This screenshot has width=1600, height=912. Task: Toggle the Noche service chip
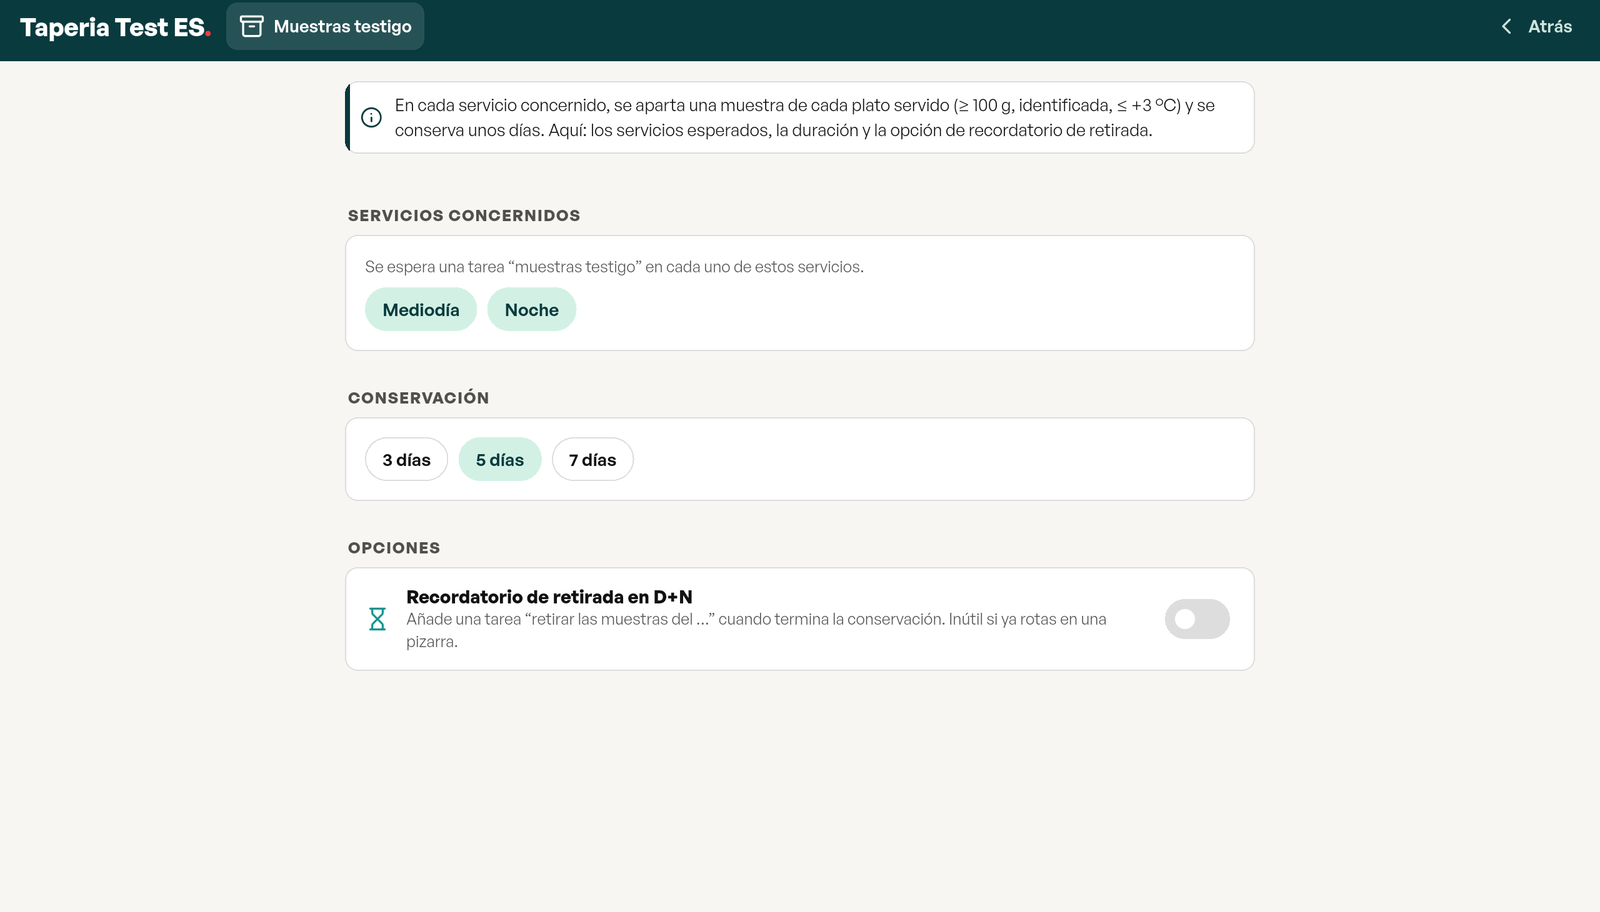532,310
